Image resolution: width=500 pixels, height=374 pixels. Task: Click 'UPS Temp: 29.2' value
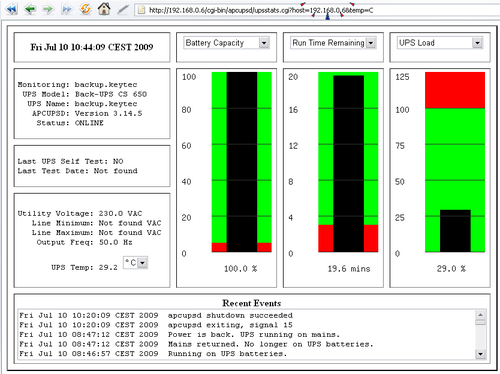click(84, 268)
